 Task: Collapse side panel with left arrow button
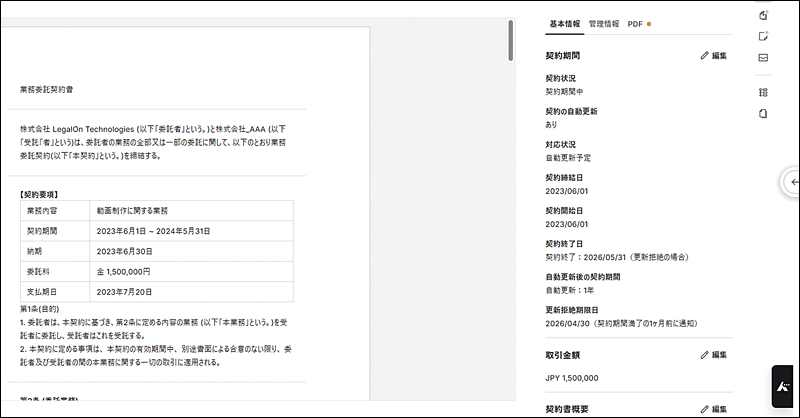point(793,181)
